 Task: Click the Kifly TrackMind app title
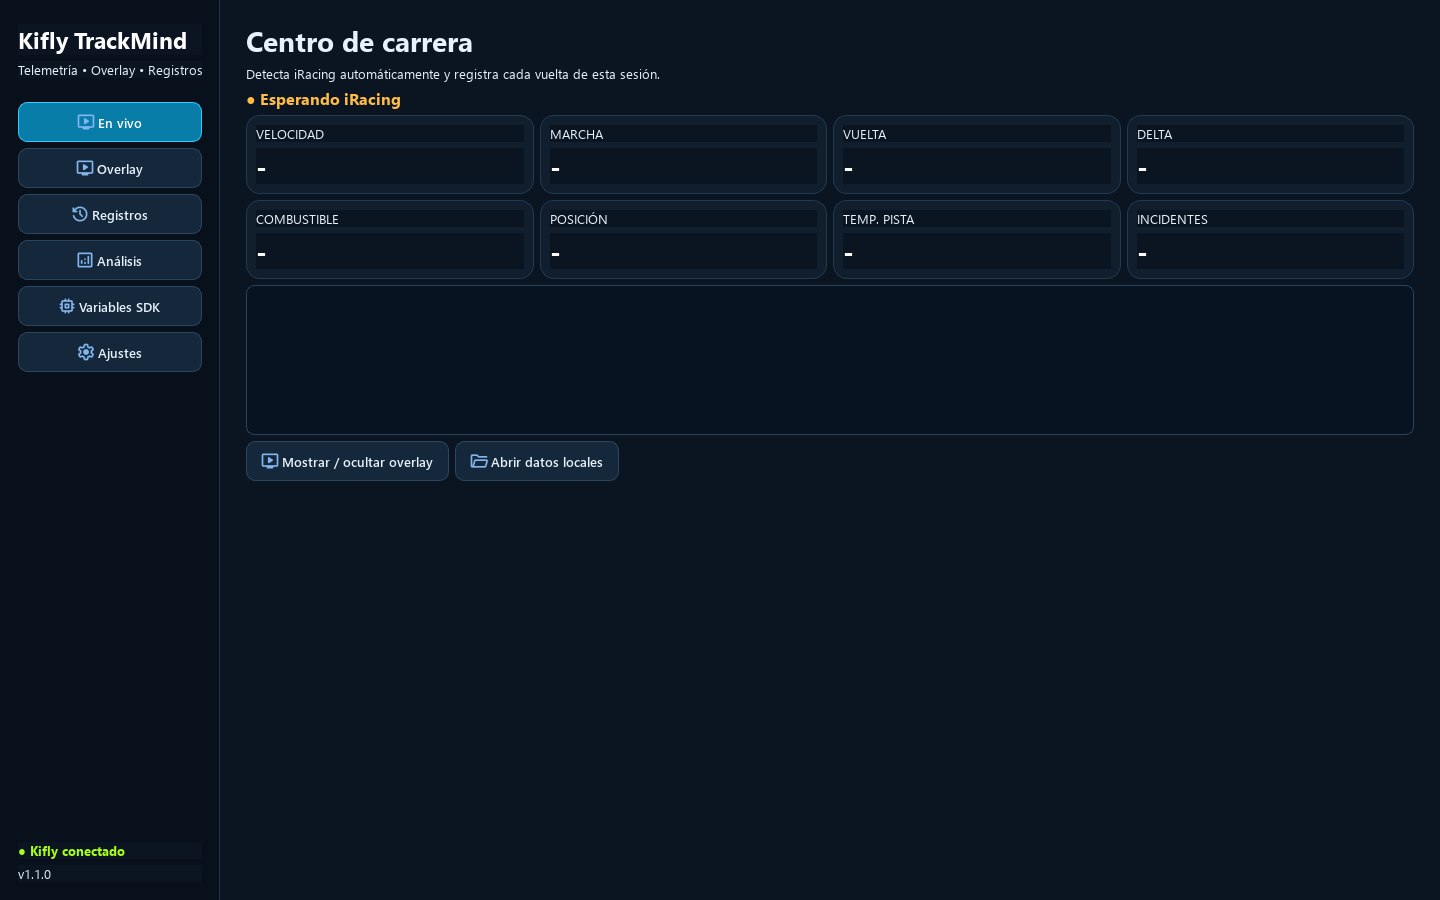[x=102, y=41]
